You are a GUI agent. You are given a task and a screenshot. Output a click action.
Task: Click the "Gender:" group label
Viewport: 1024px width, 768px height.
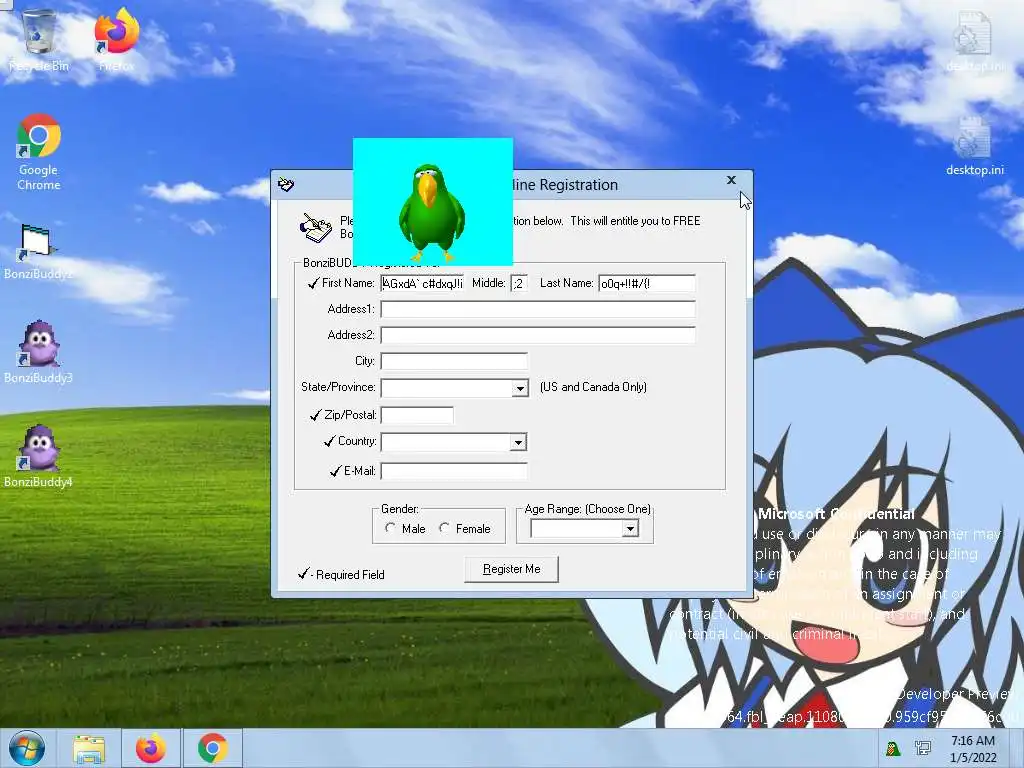click(x=400, y=509)
